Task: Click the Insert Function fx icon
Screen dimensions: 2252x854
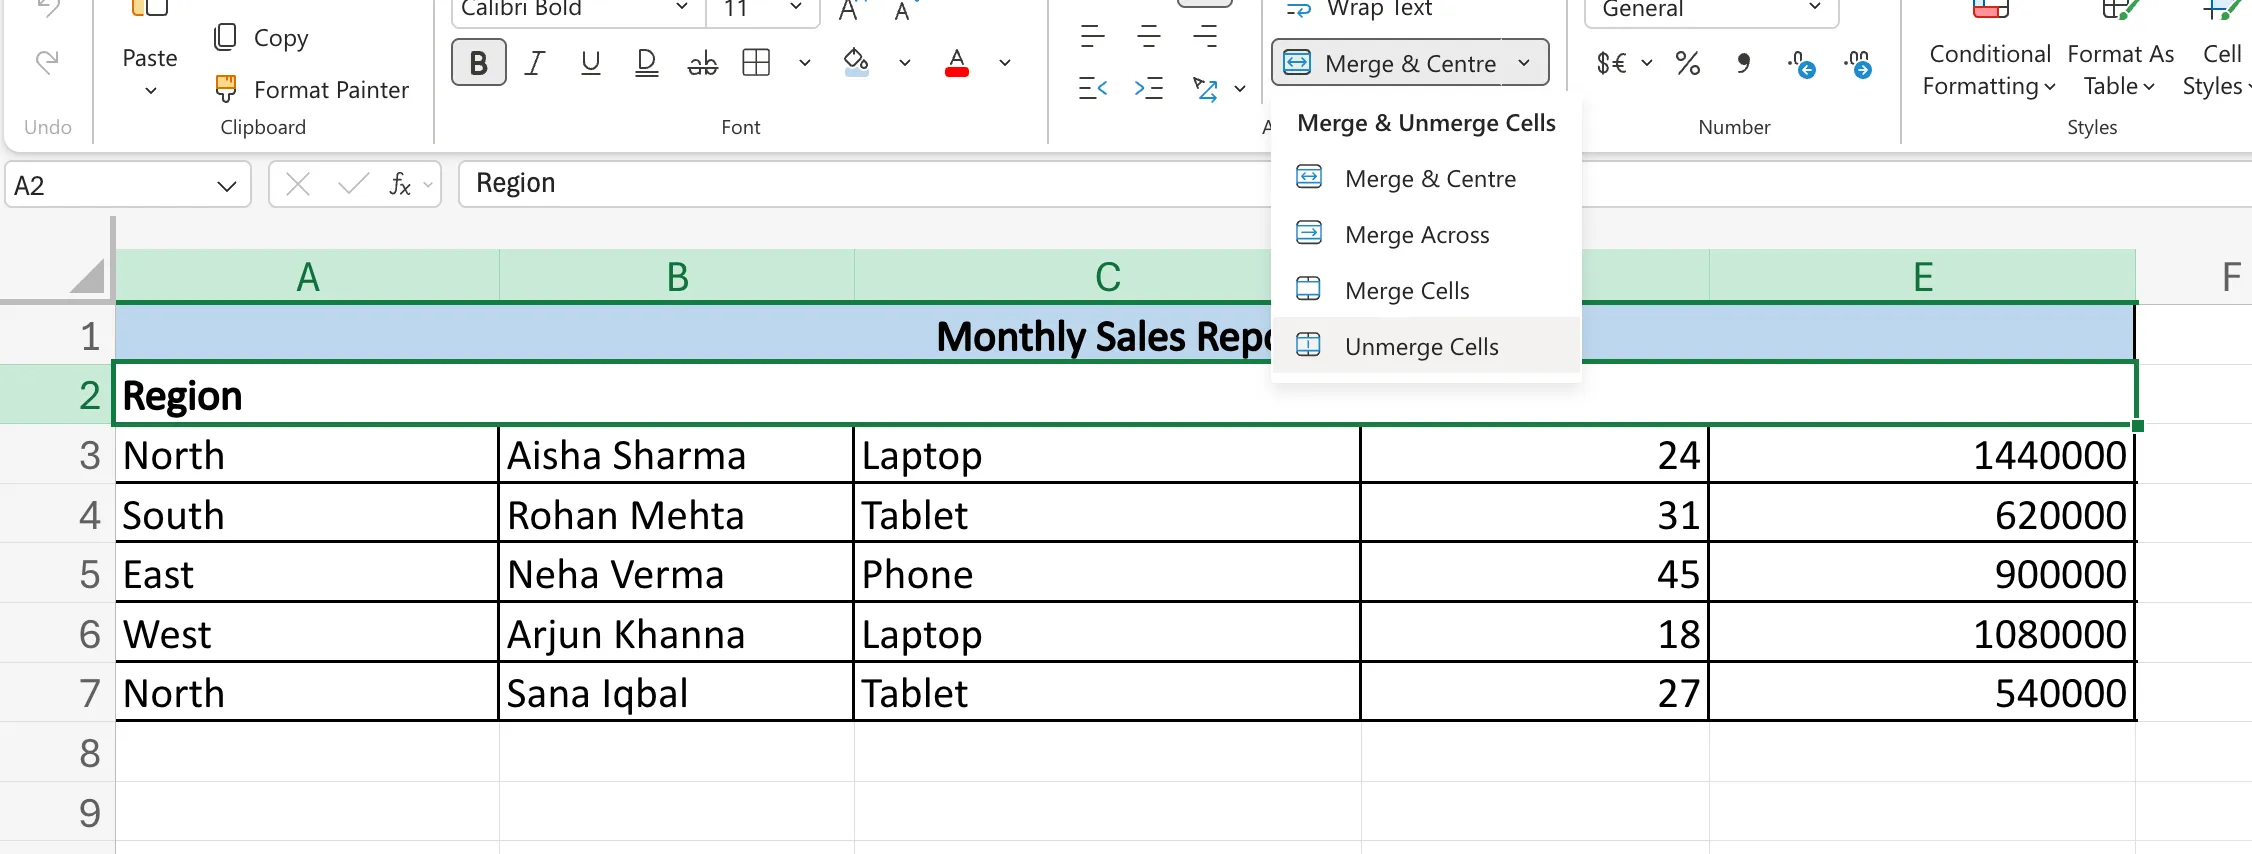Action: click(400, 185)
